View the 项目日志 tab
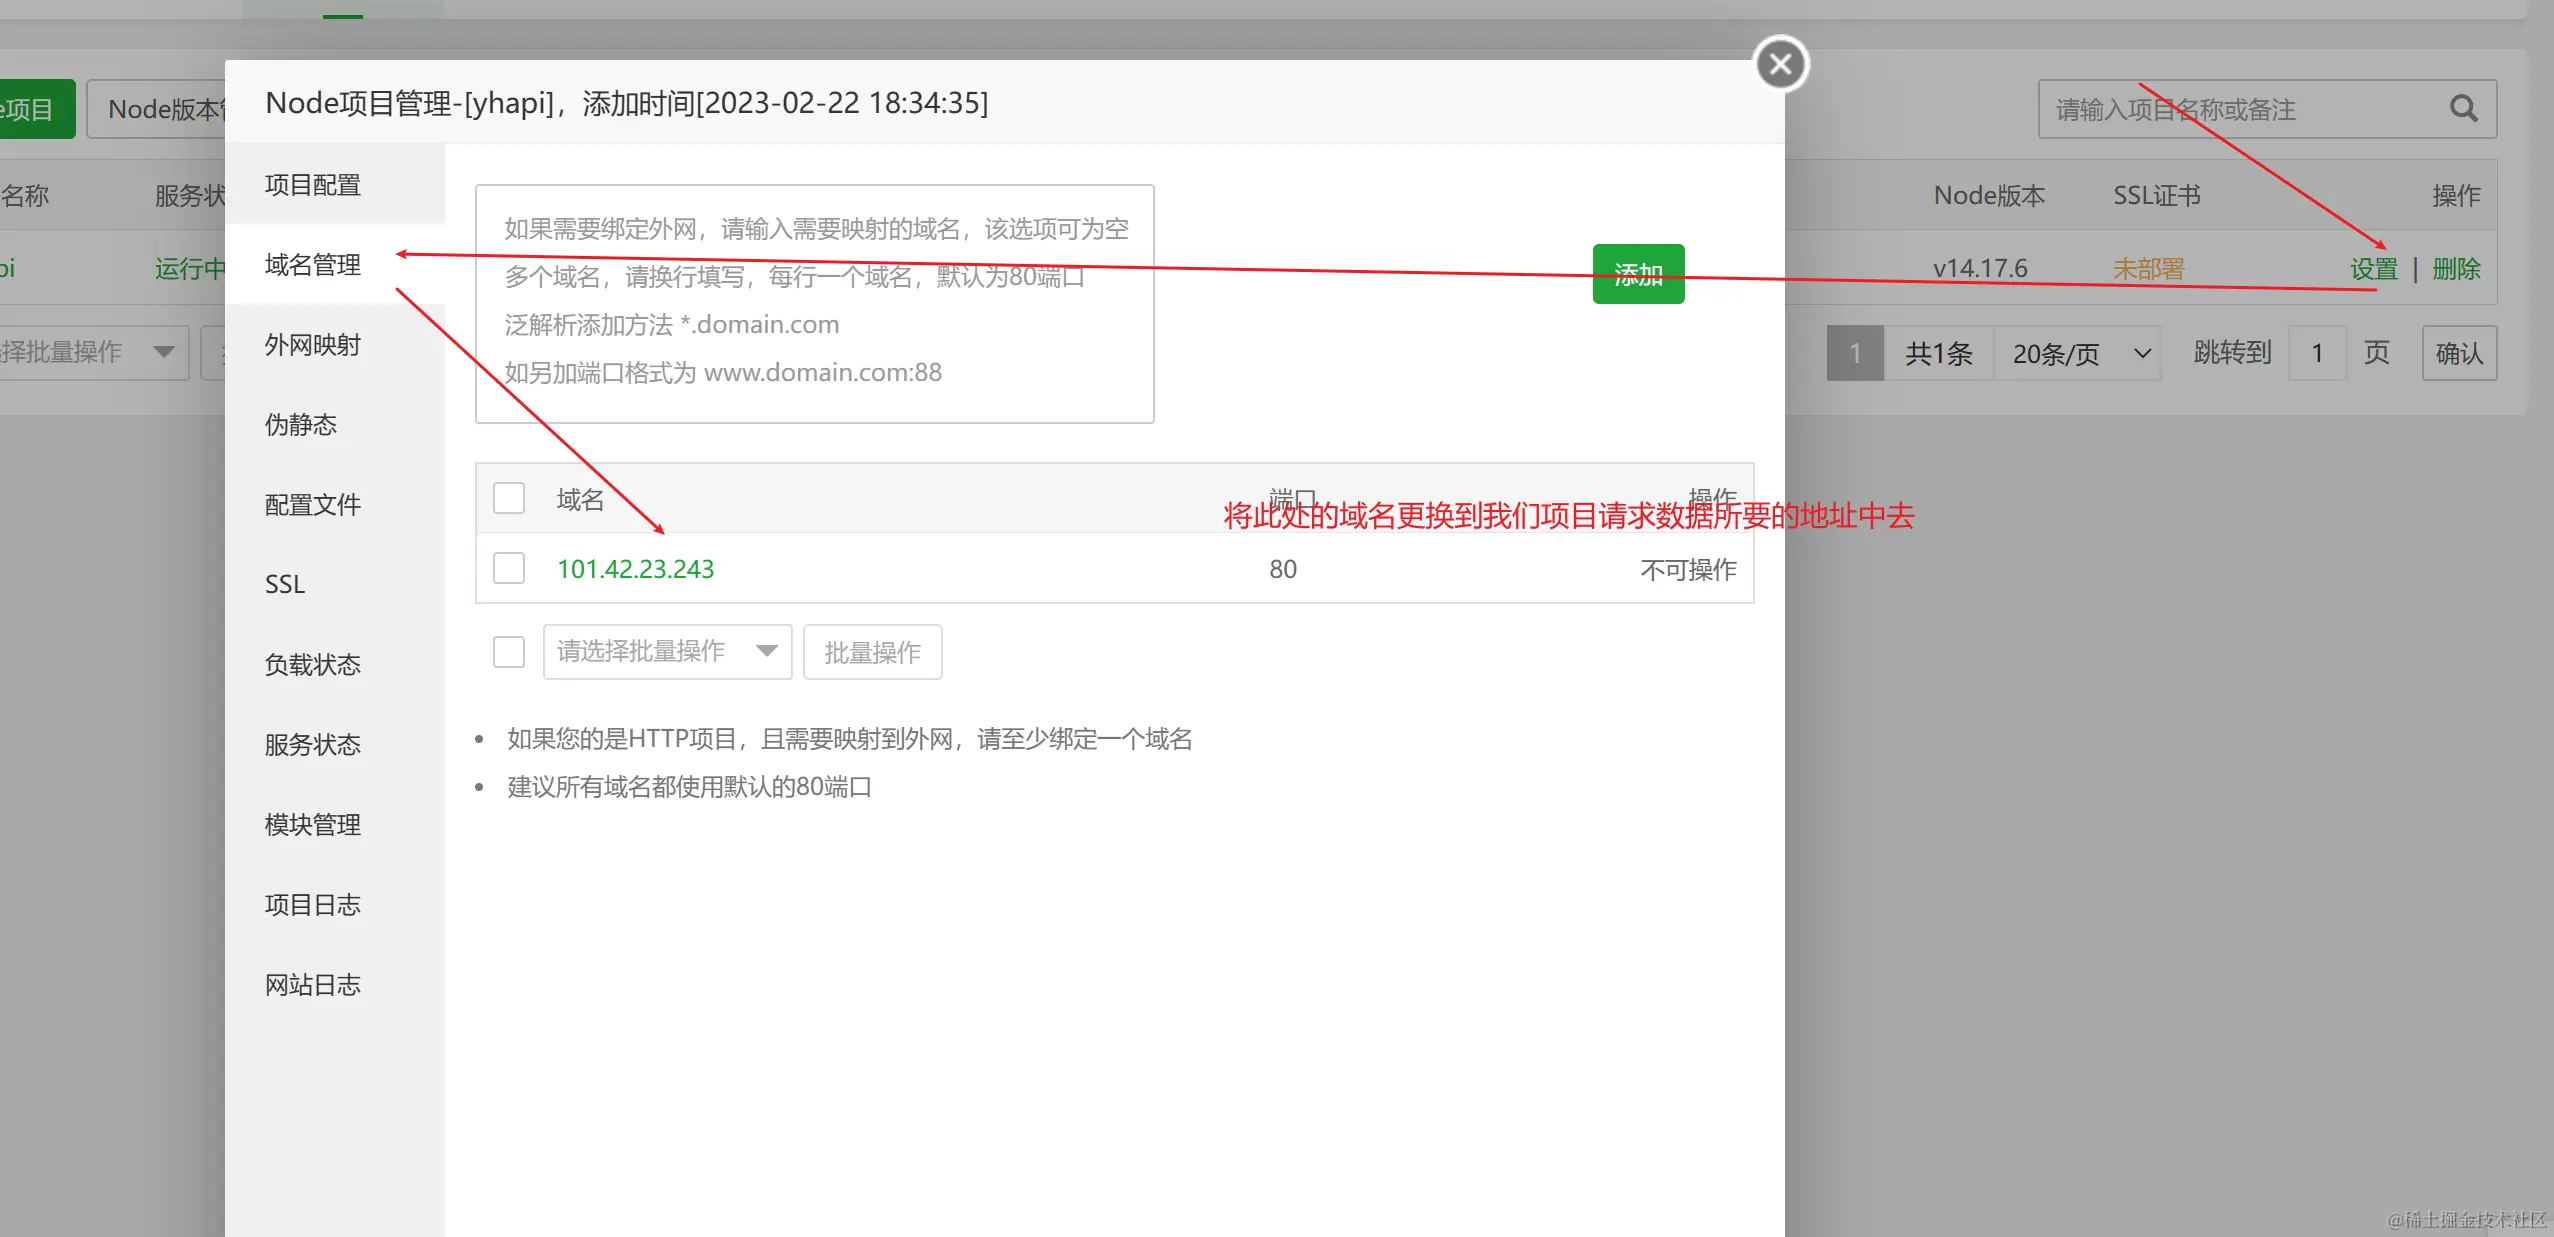The height and width of the screenshot is (1237, 2554). point(313,905)
